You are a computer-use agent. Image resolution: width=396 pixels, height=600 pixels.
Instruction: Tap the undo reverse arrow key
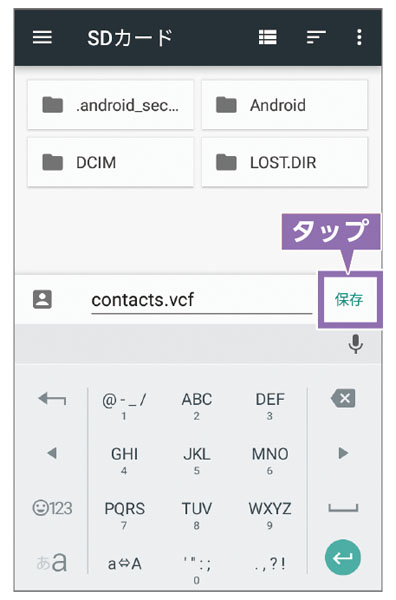coord(52,399)
